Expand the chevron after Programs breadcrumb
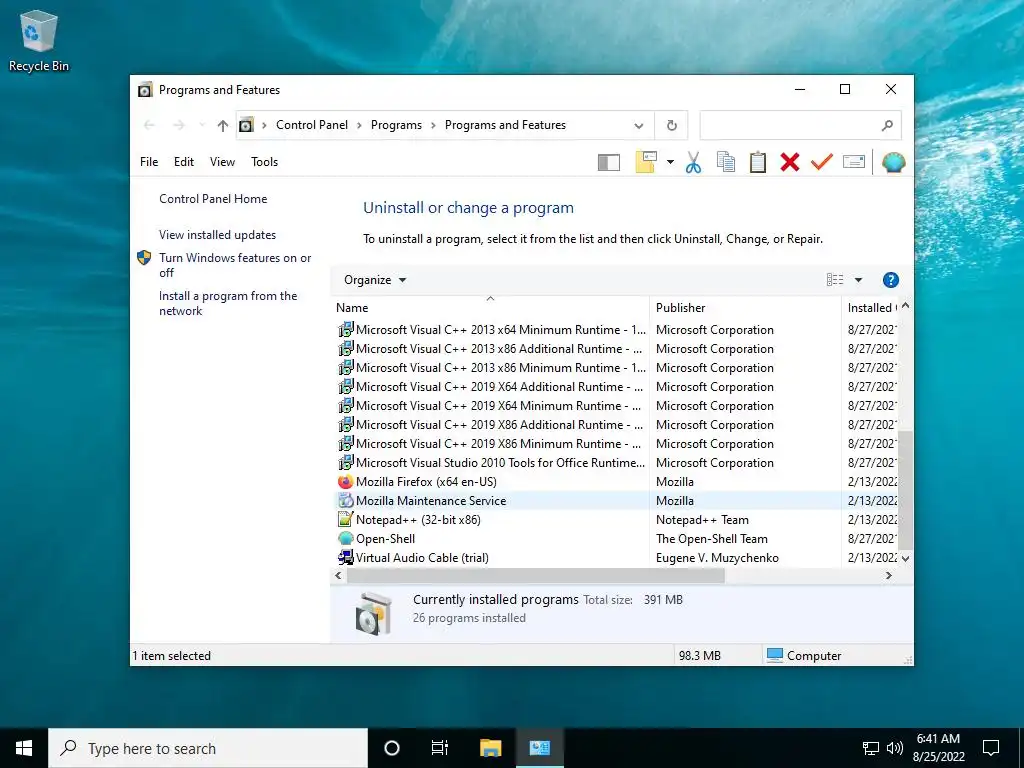The image size is (1024, 768). [433, 125]
